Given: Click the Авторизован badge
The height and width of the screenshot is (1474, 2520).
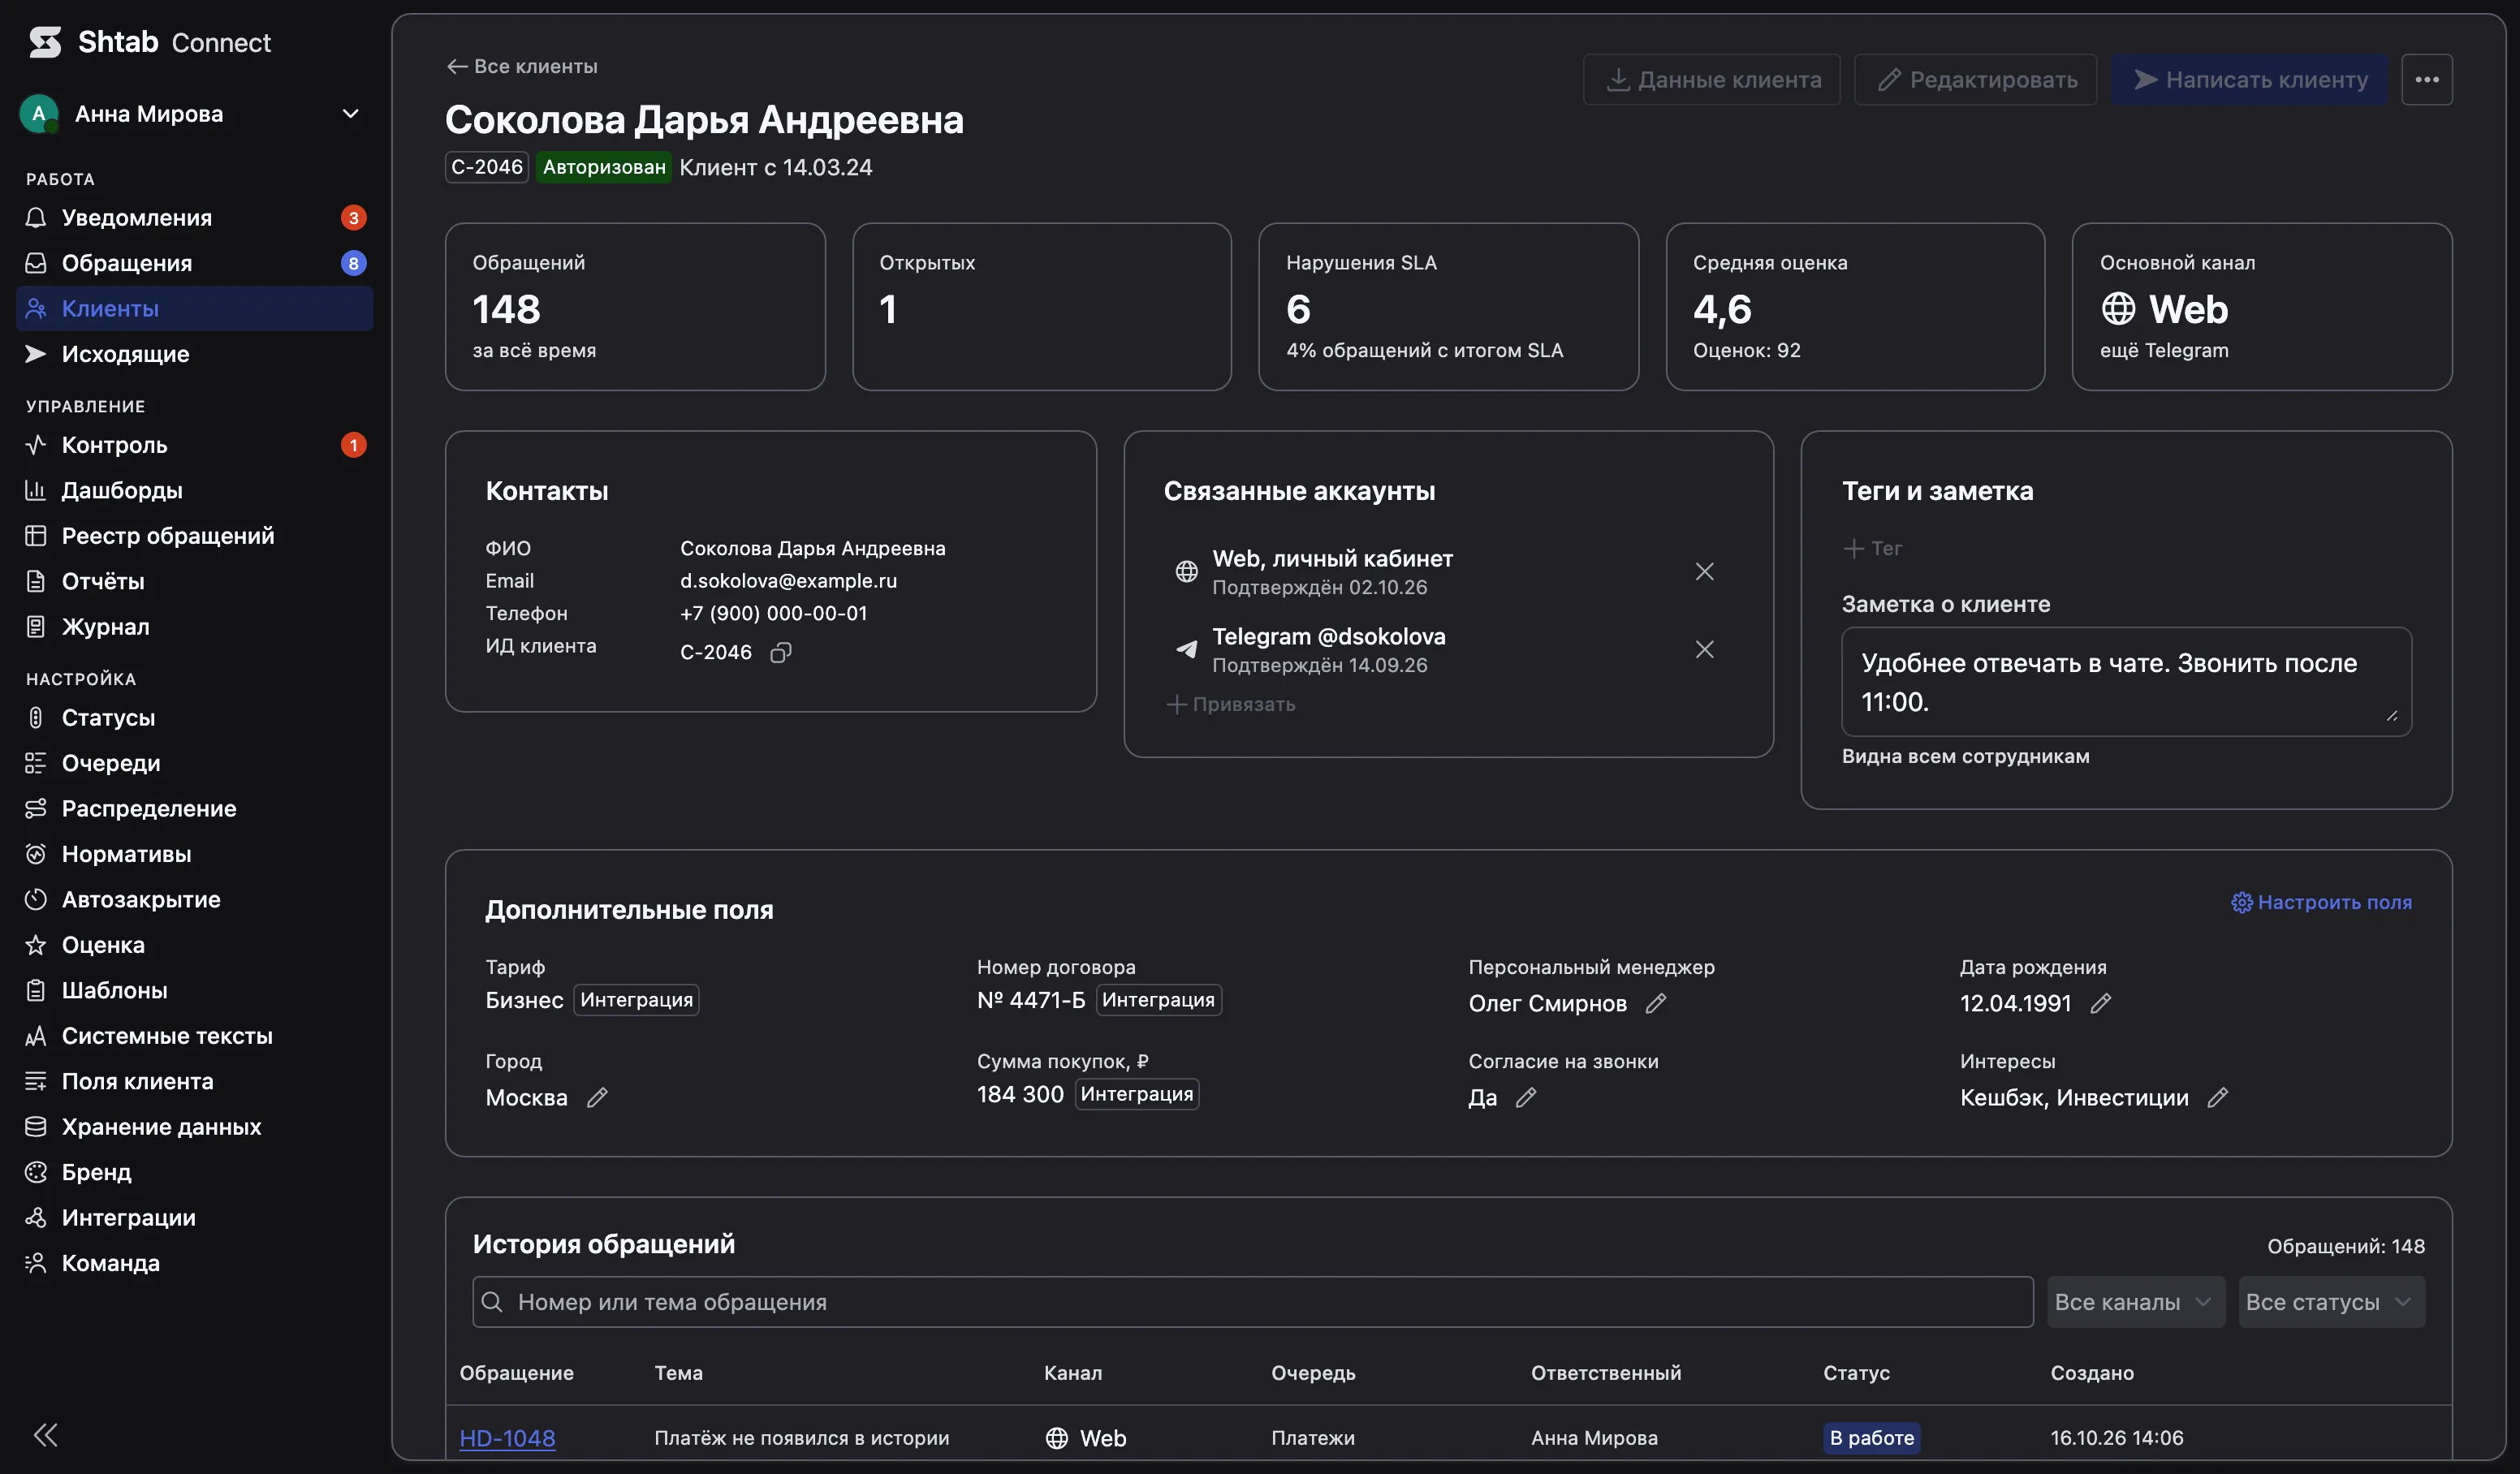Looking at the screenshot, I should (604, 167).
